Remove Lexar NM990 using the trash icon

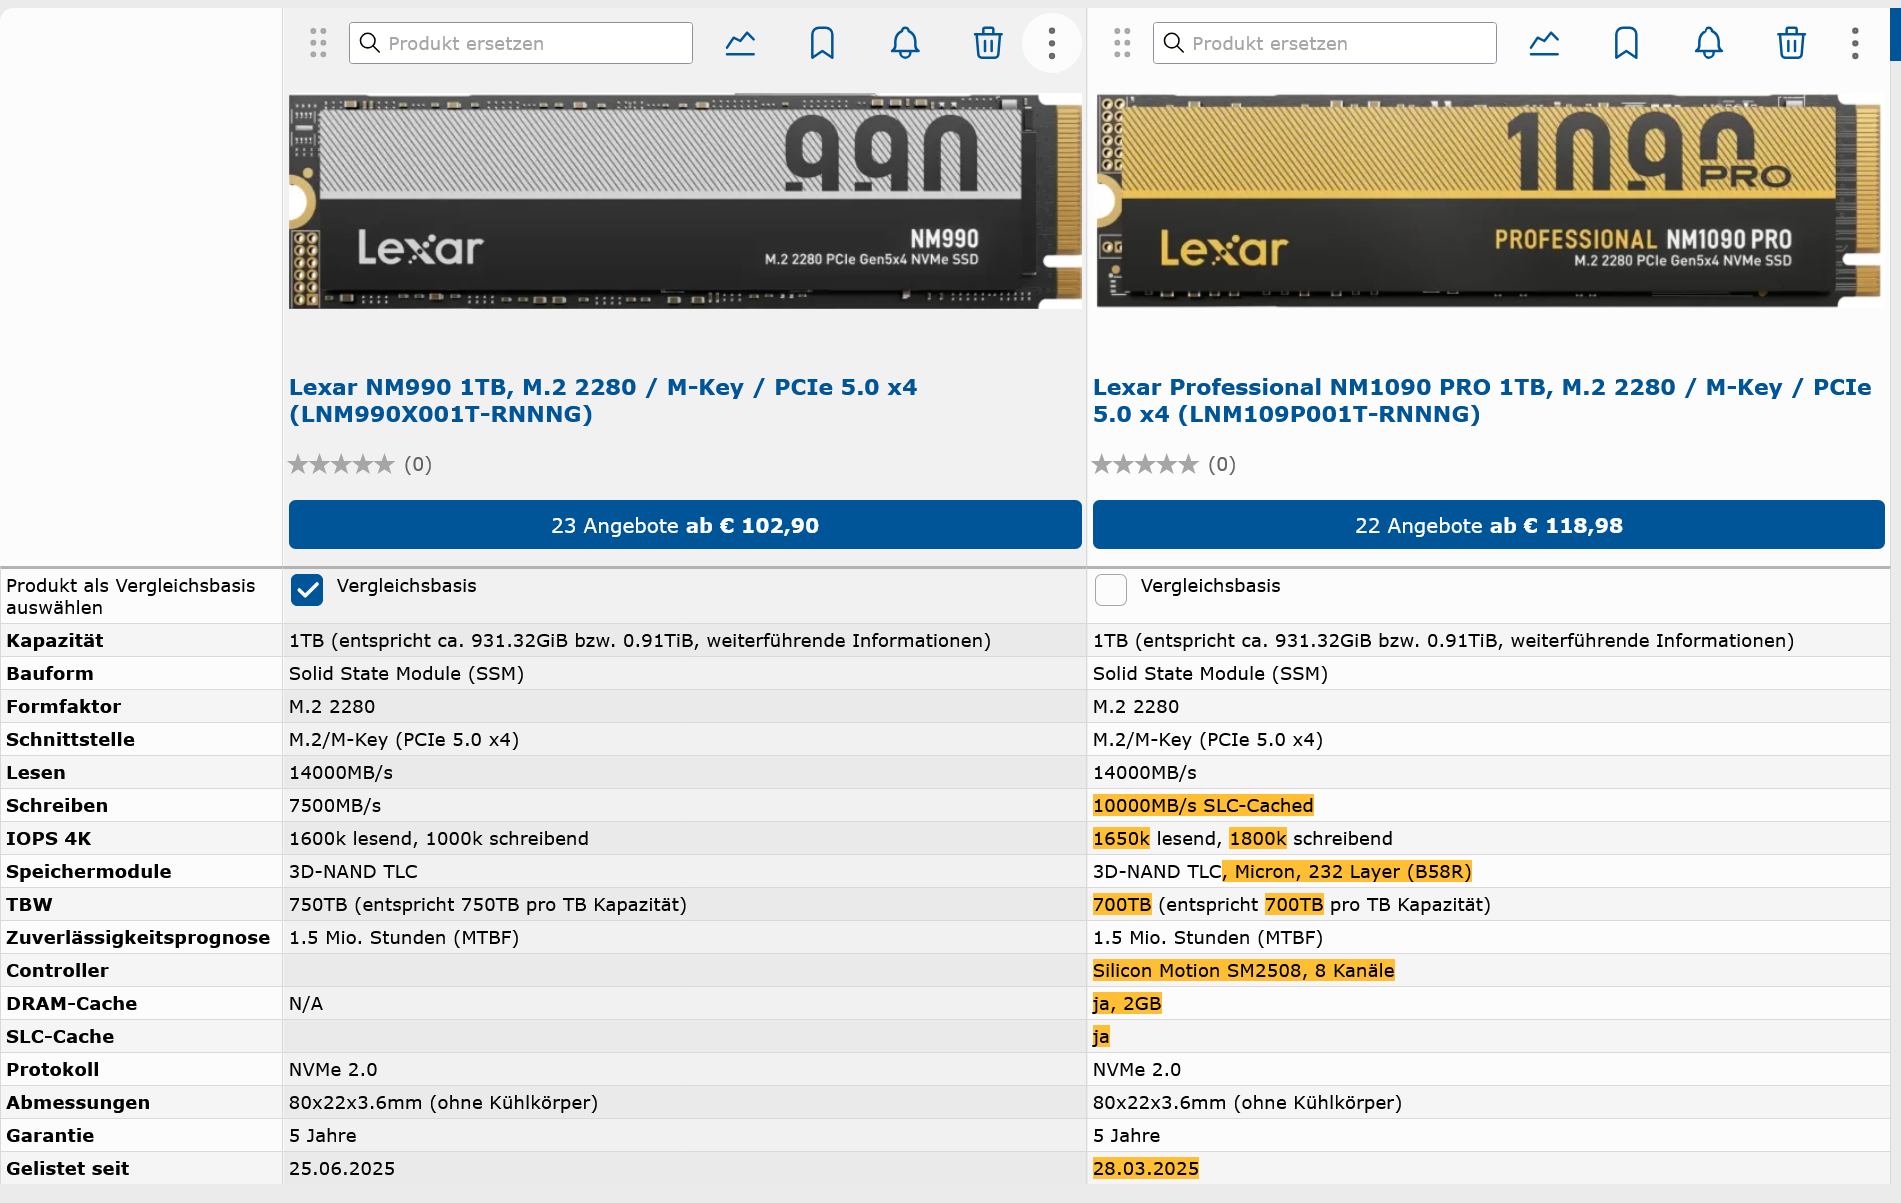[x=988, y=43]
